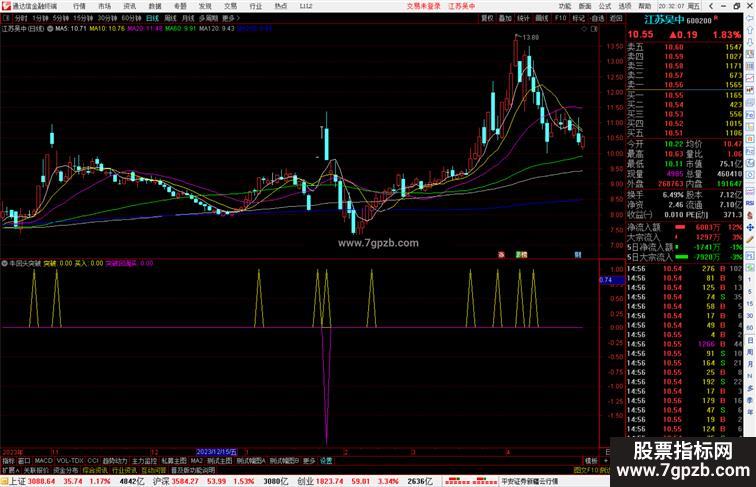Open the 资金分布 tab
The image size is (756, 487).
pyautogui.click(x=66, y=470)
